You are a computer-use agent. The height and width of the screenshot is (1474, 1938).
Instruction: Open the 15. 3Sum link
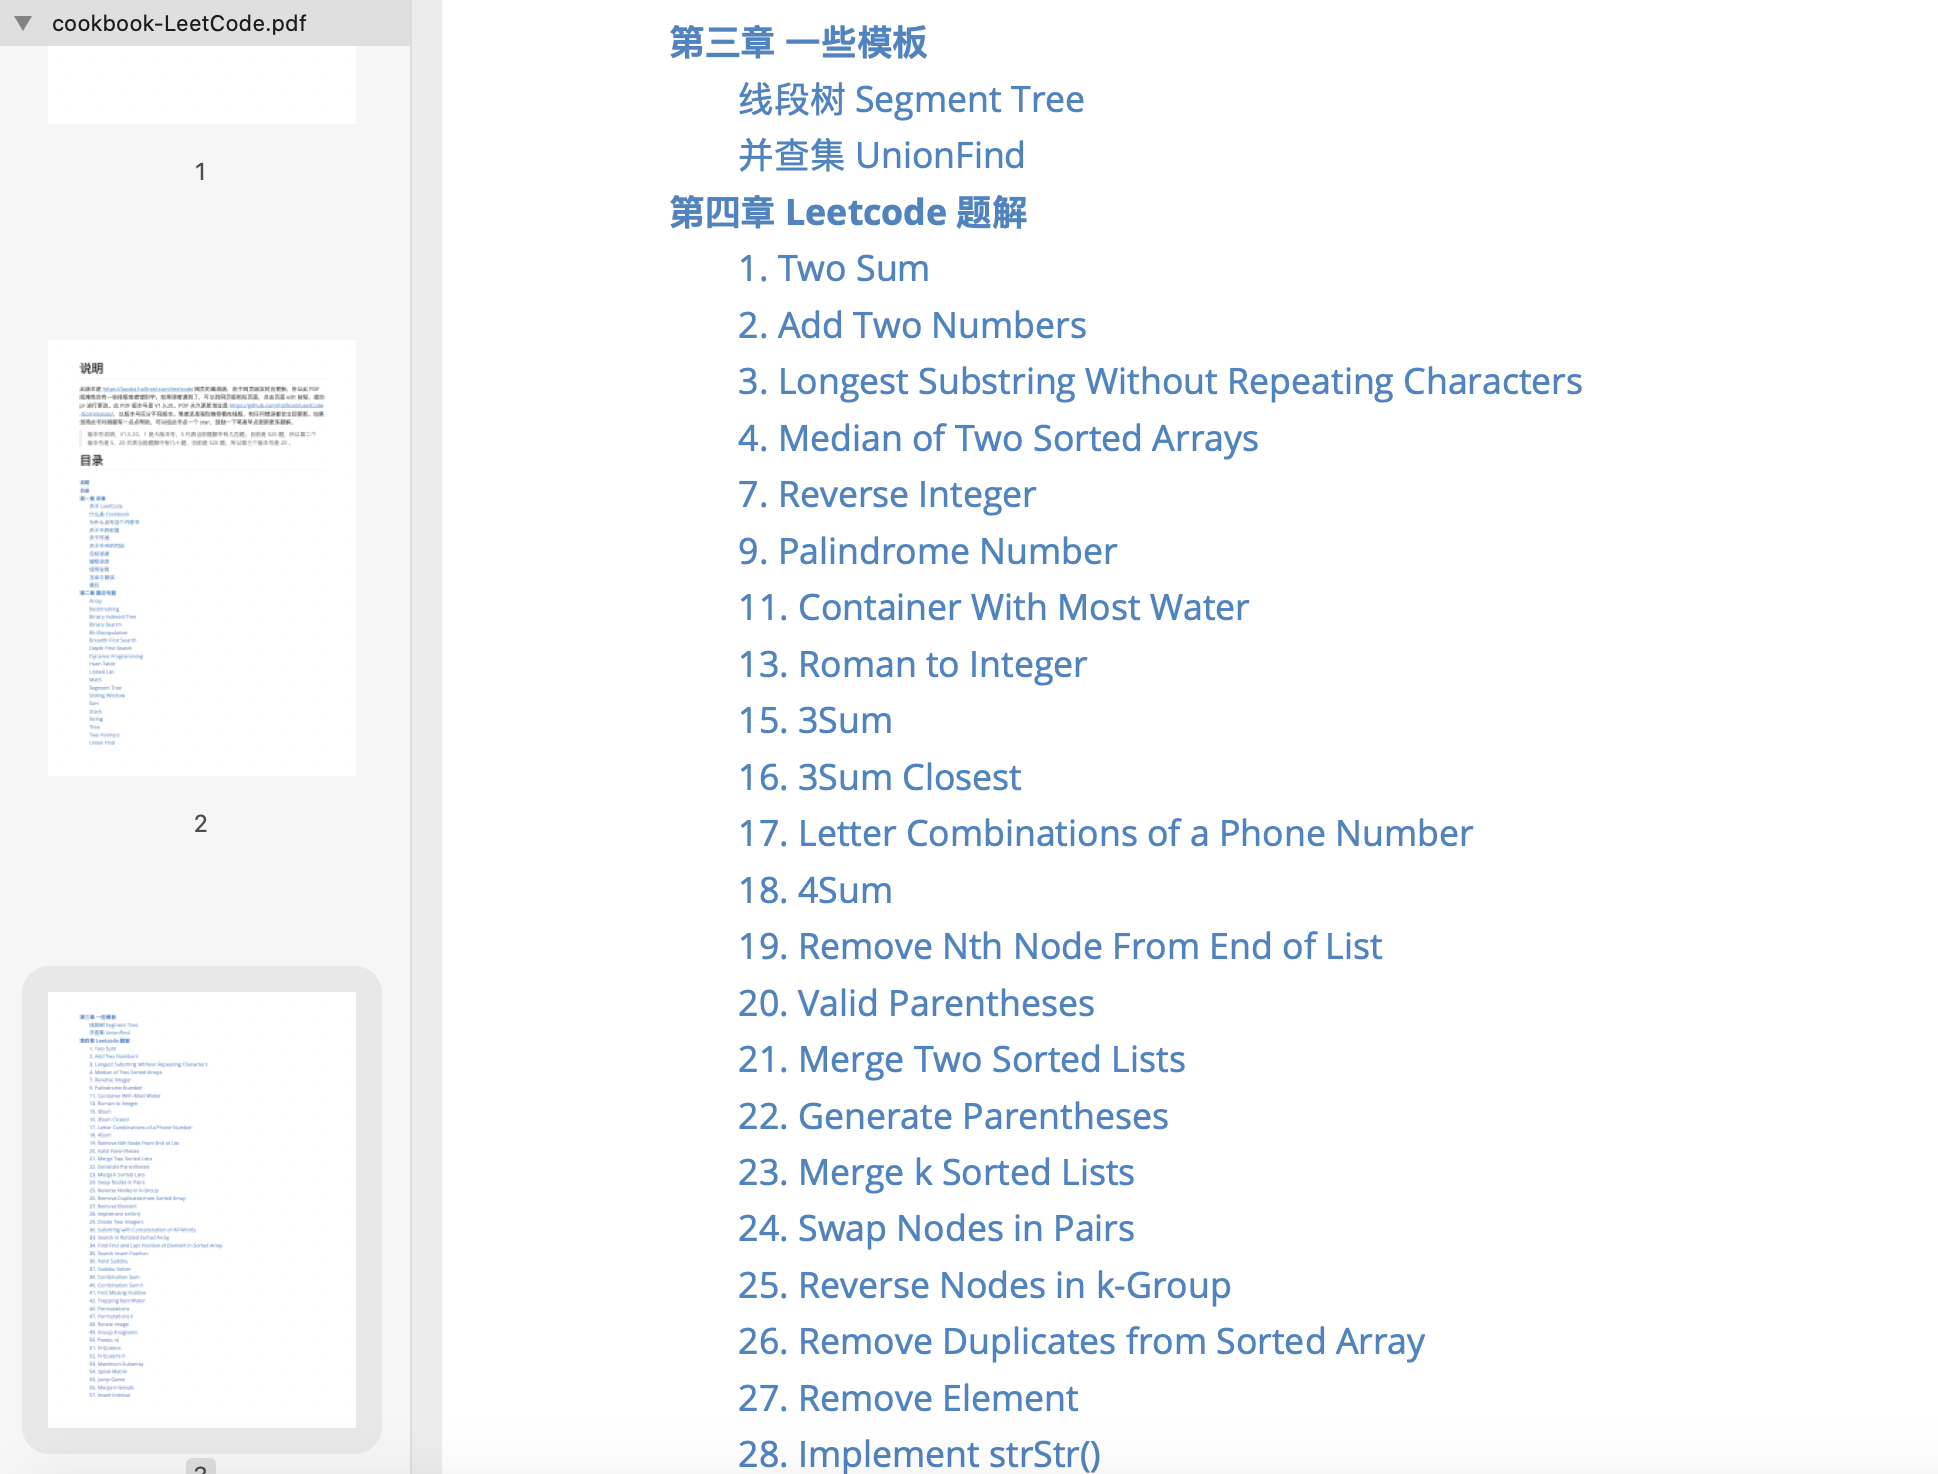(815, 721)
